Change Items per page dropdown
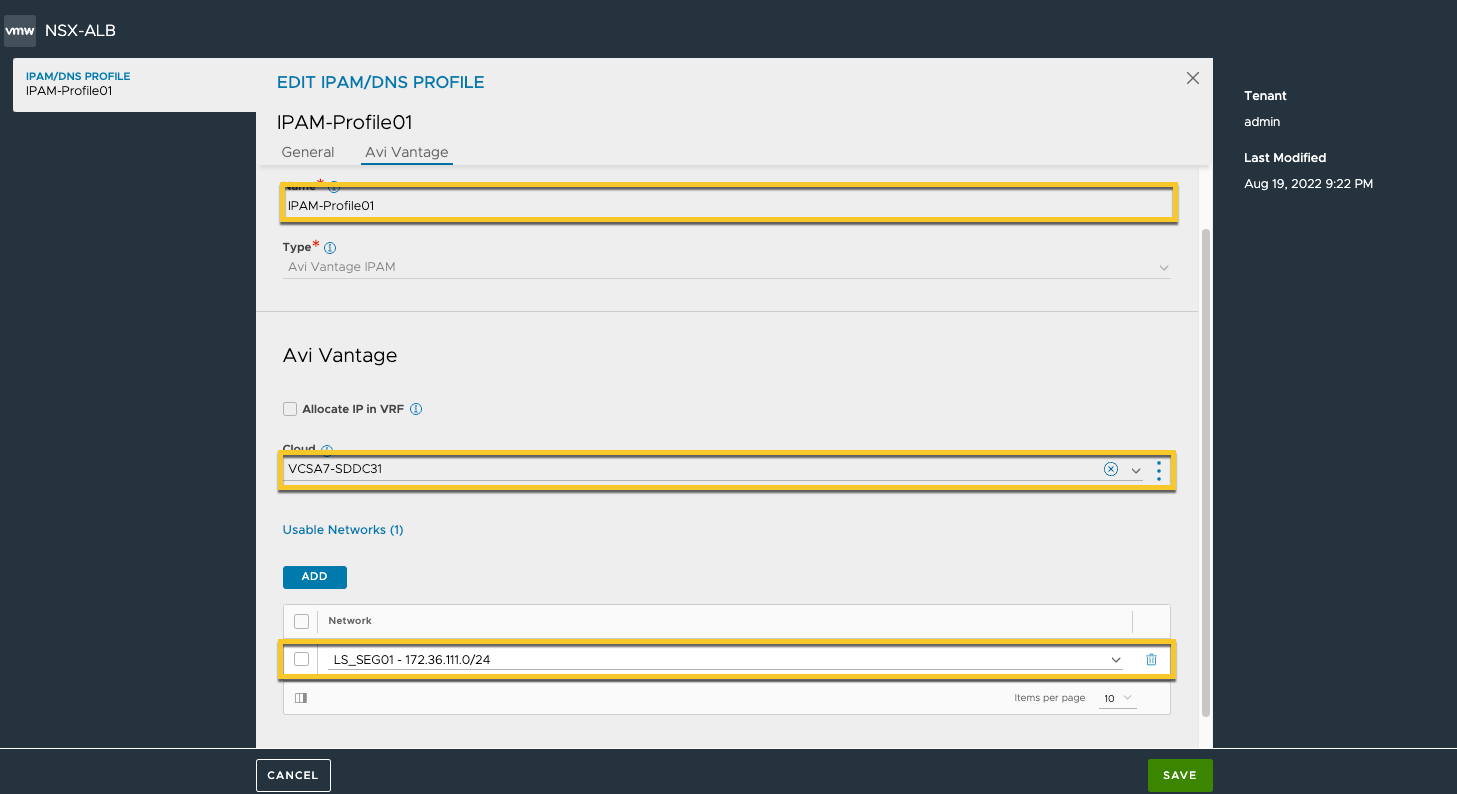 tap(1118, 698)
